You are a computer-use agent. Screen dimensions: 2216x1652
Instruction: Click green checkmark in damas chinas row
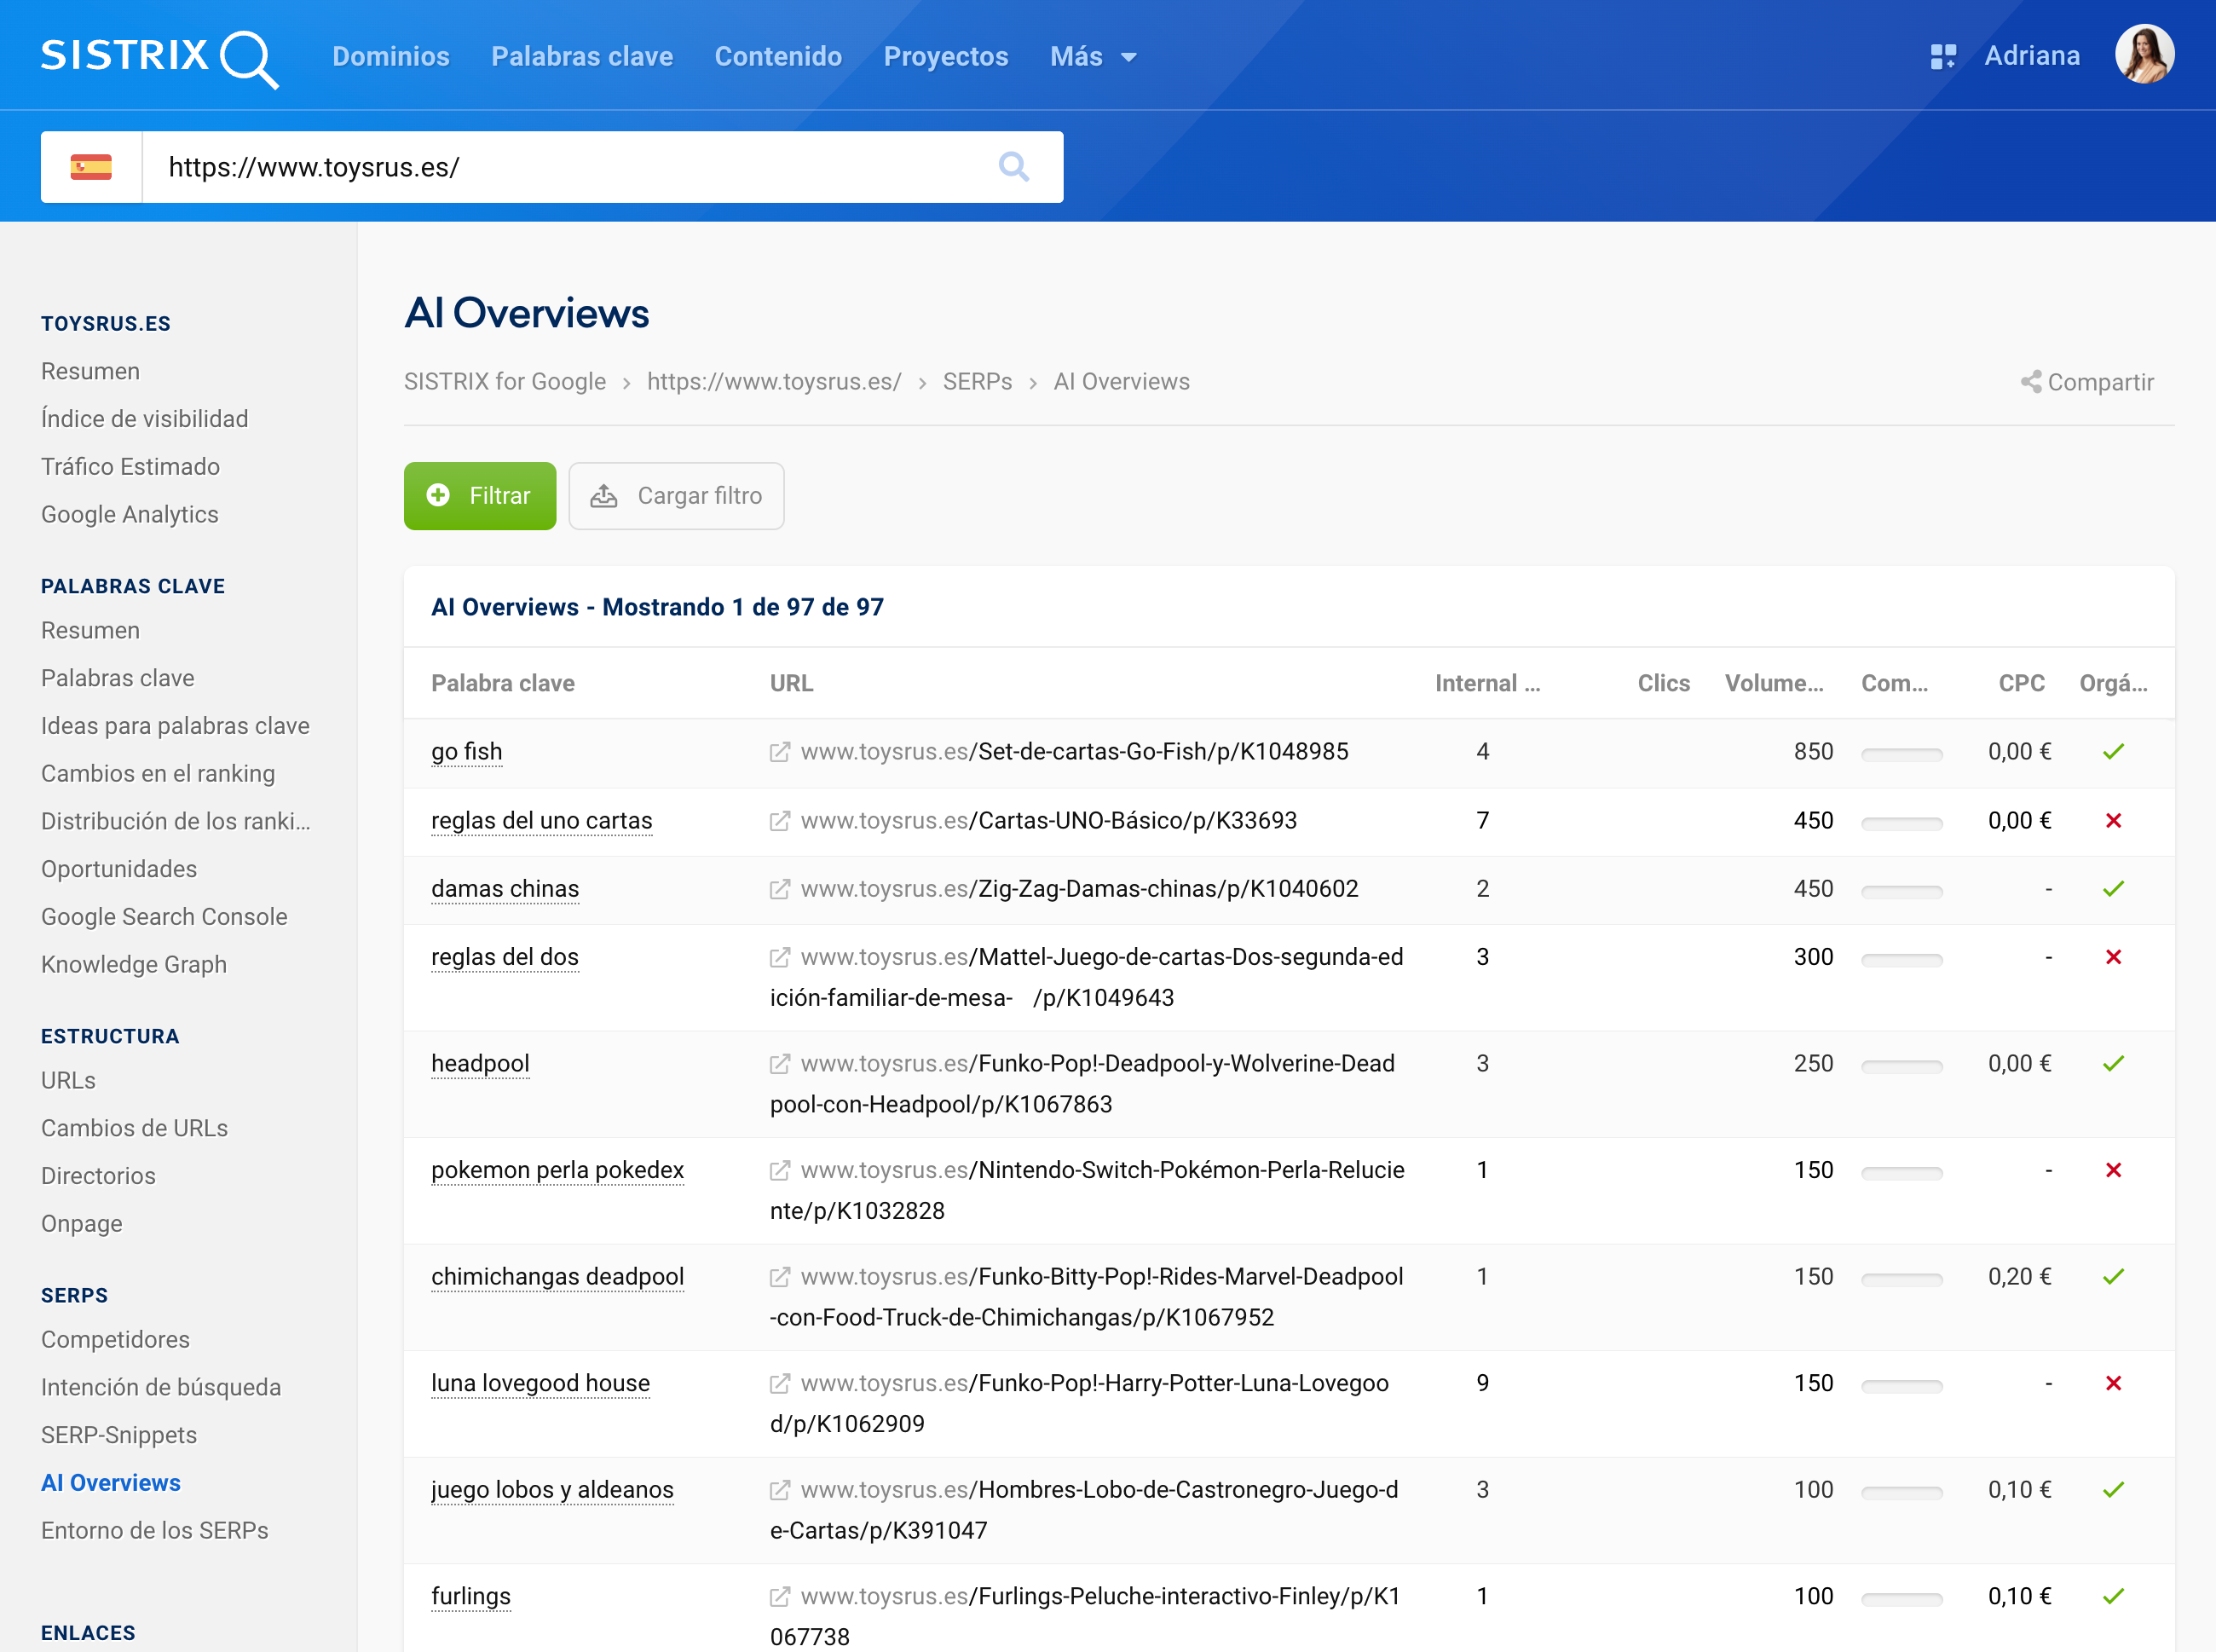coord(2112,889)
